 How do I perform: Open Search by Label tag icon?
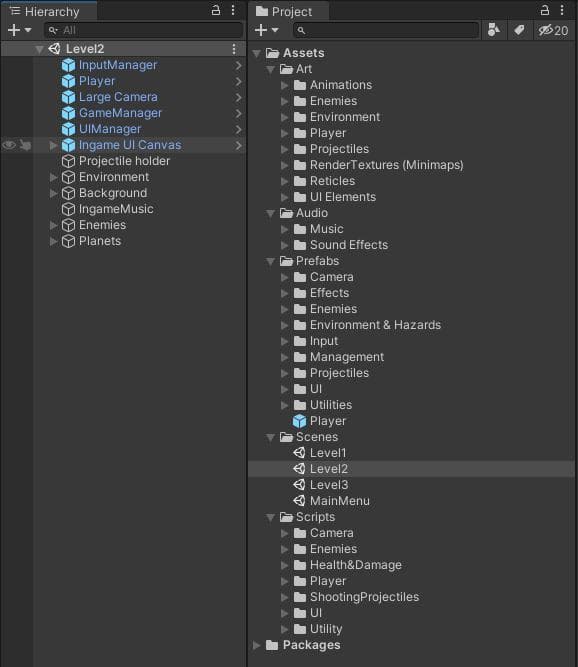click(519, 30)
